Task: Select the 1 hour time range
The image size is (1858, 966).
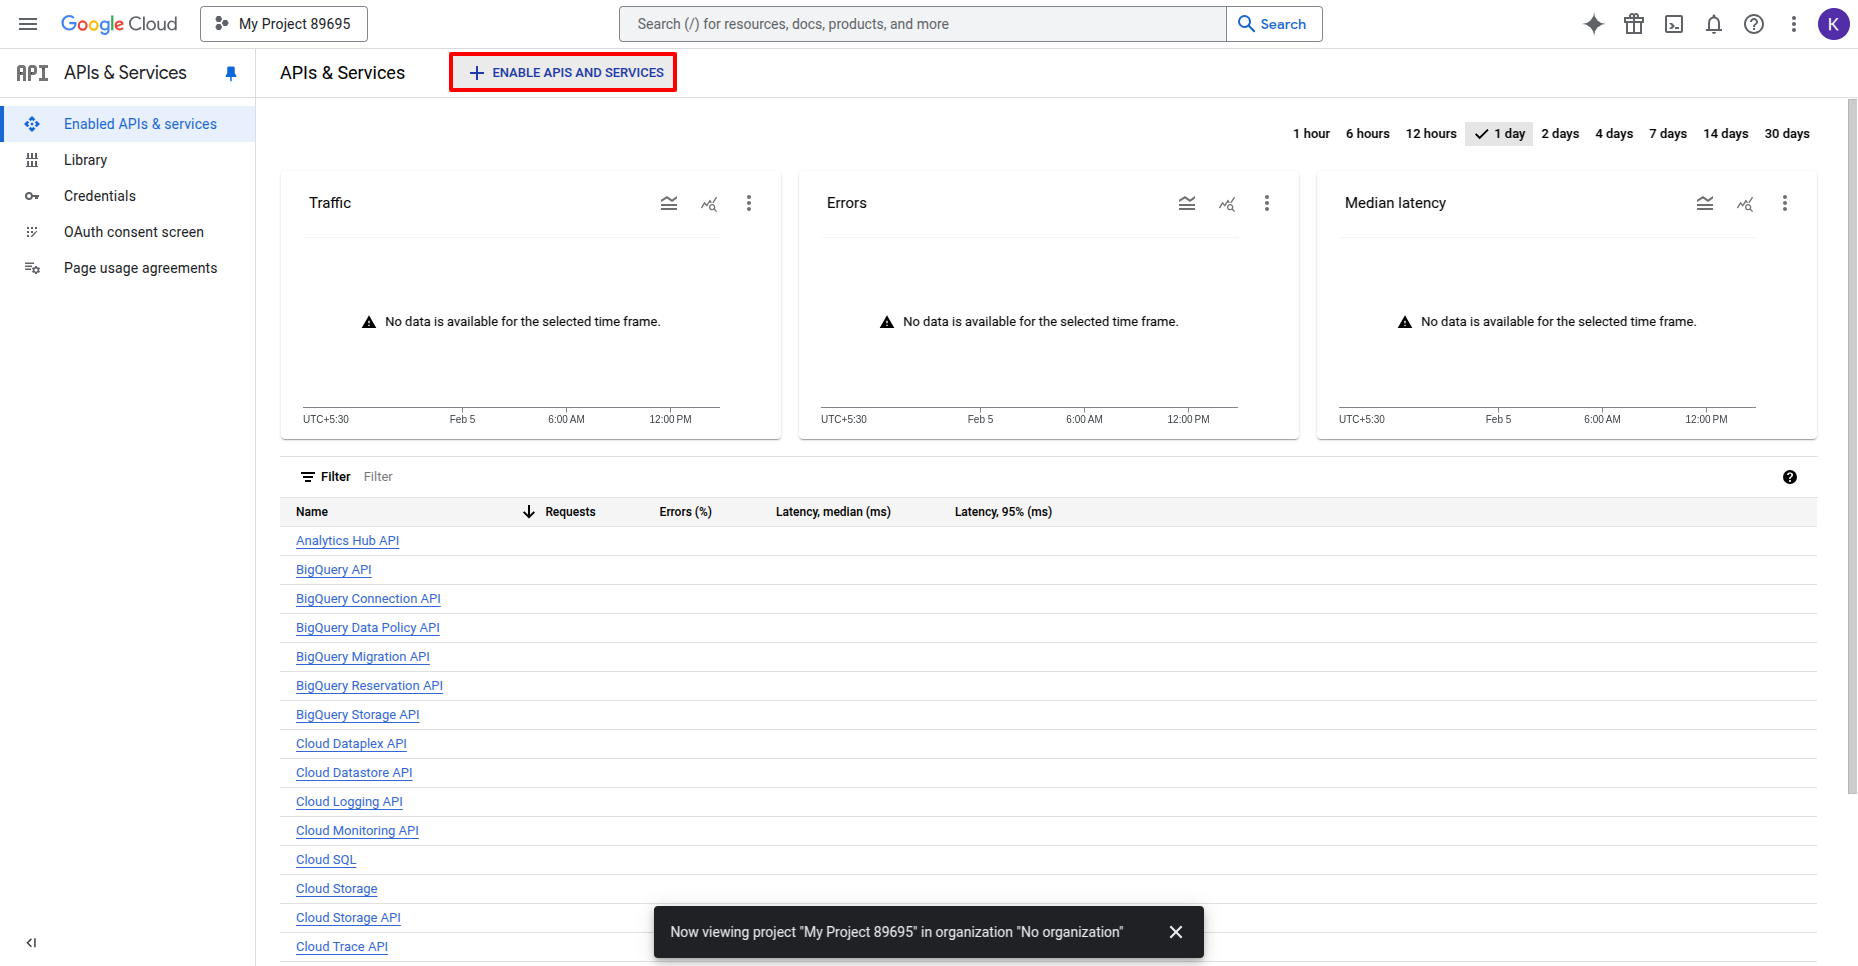Action: [1311, 134]
